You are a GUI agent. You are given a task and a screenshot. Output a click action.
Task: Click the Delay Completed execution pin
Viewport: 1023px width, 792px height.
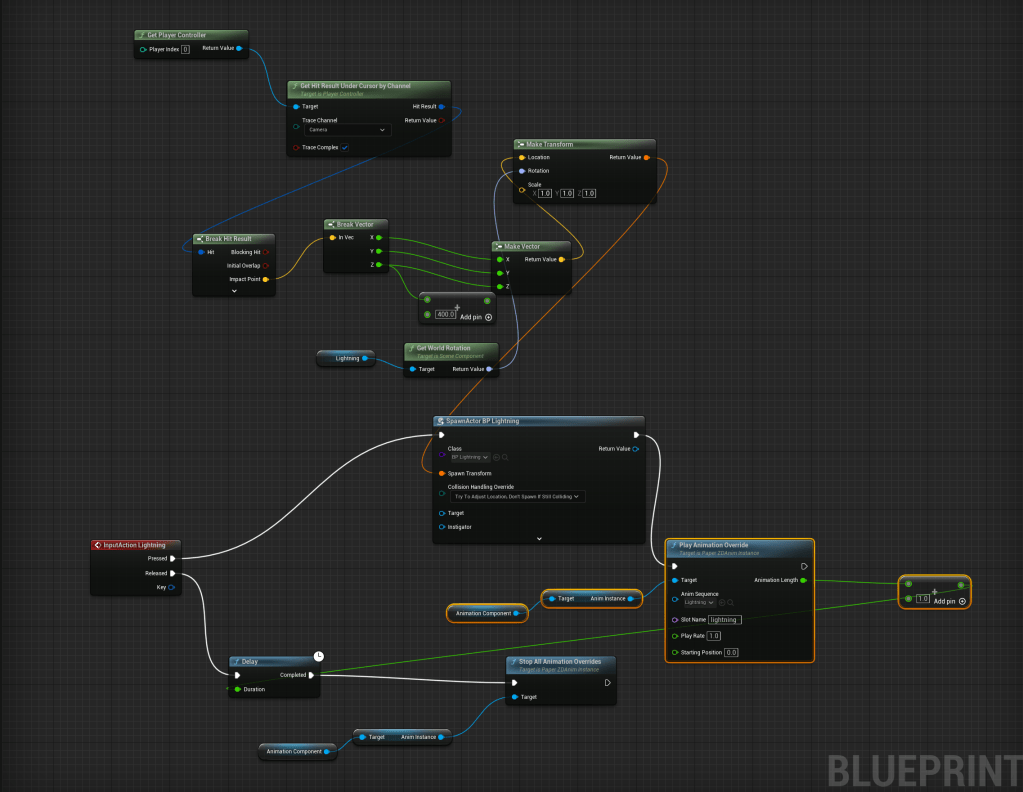point(312,675)
